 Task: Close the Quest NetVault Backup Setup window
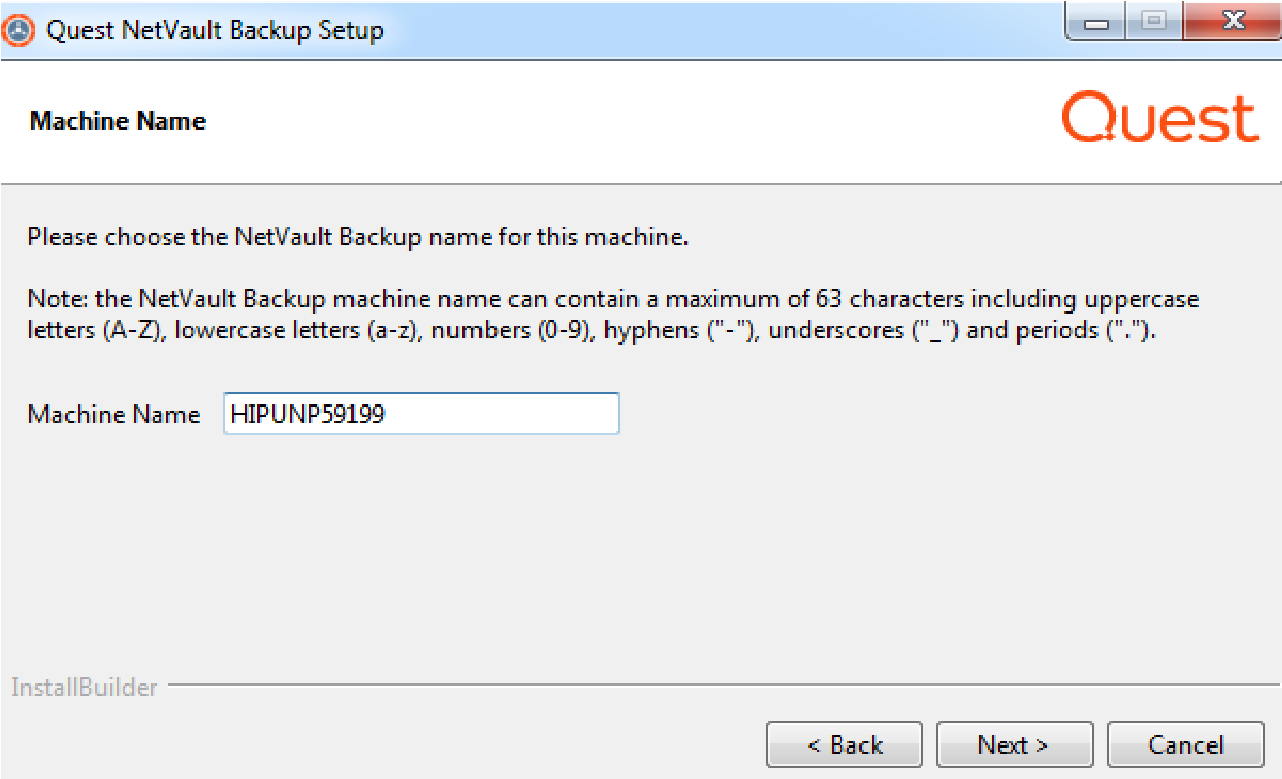1232,22
